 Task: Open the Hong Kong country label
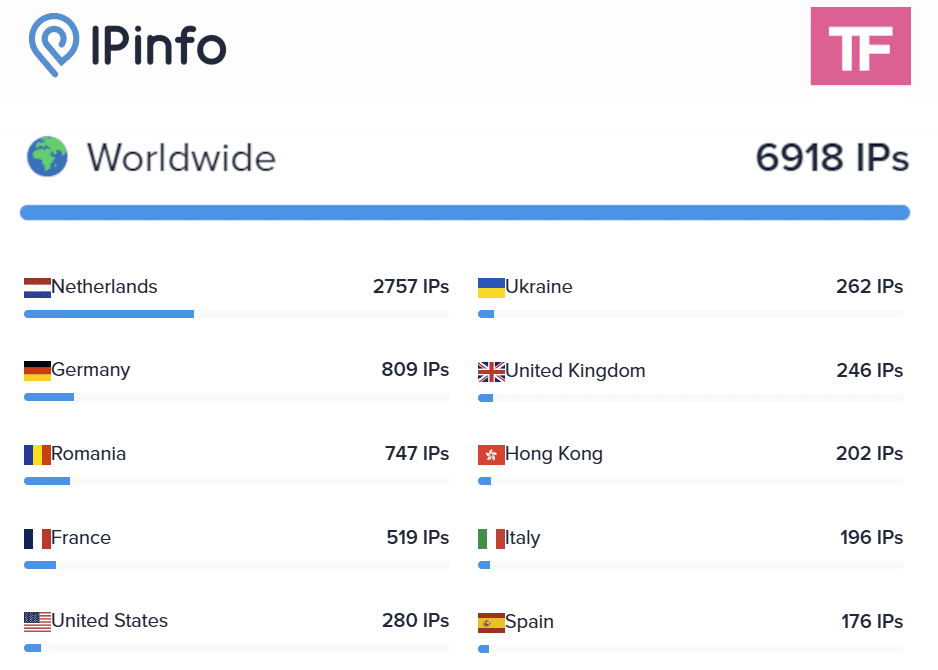[554, 454]
